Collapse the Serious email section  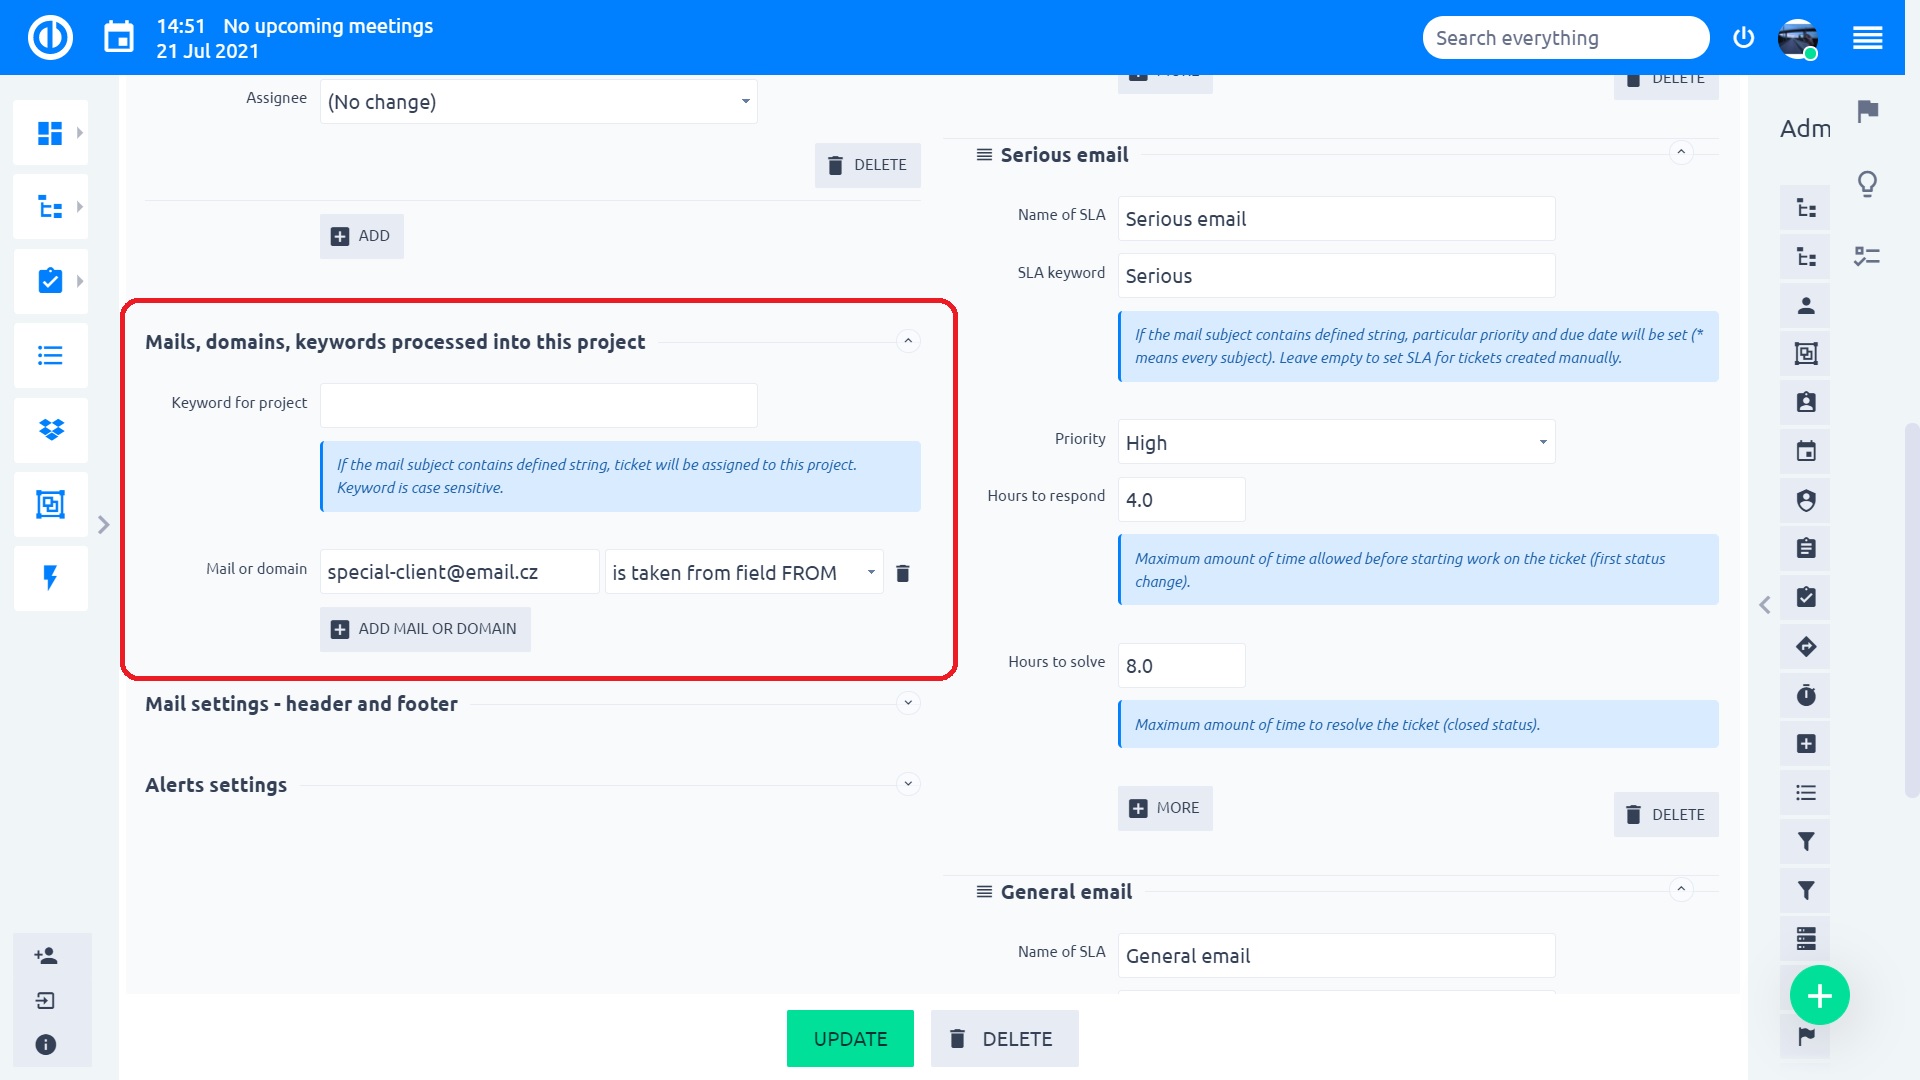[1680, 153]
